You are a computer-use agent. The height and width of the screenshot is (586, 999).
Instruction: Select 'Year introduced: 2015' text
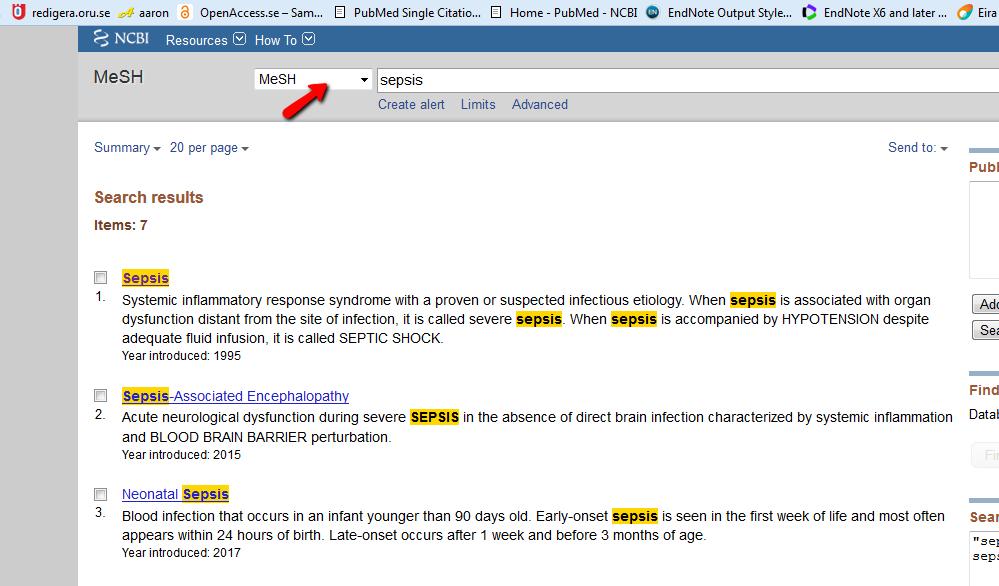pos(182,455)
